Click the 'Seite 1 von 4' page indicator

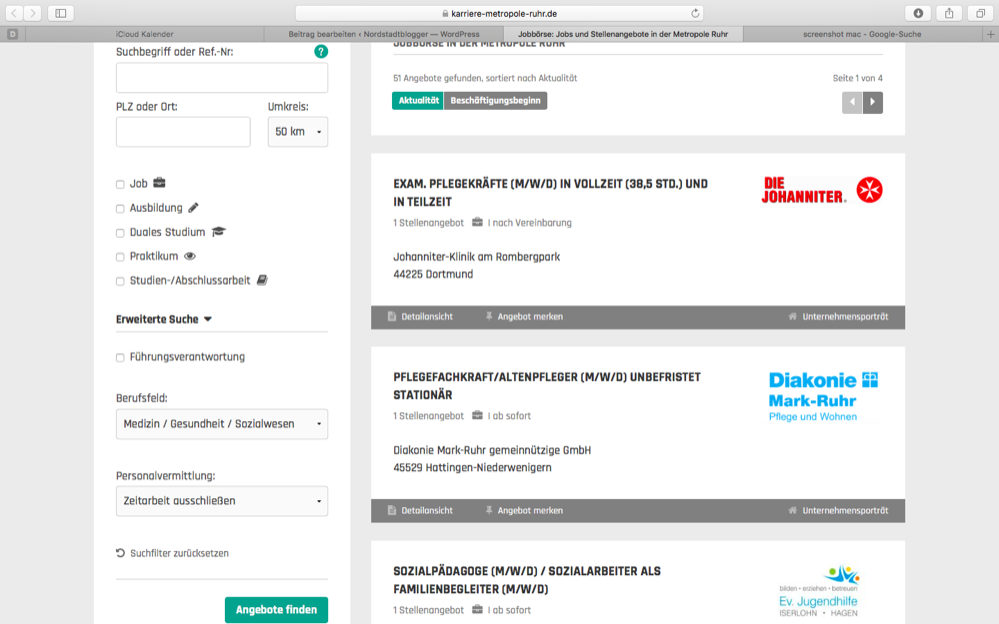tap(858, 78)
